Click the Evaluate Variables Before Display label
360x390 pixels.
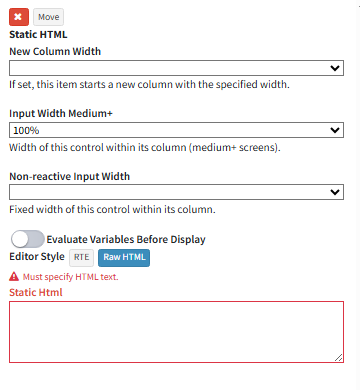click(x=126, y=239)
